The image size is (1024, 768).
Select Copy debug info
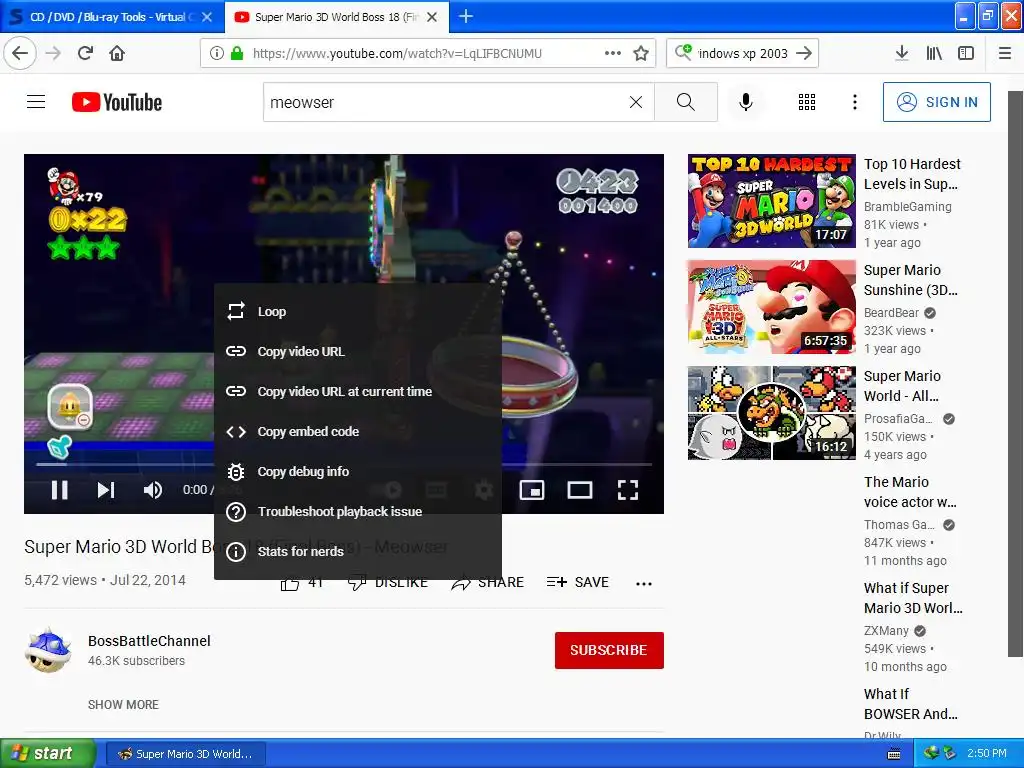(x=358, y=472)
